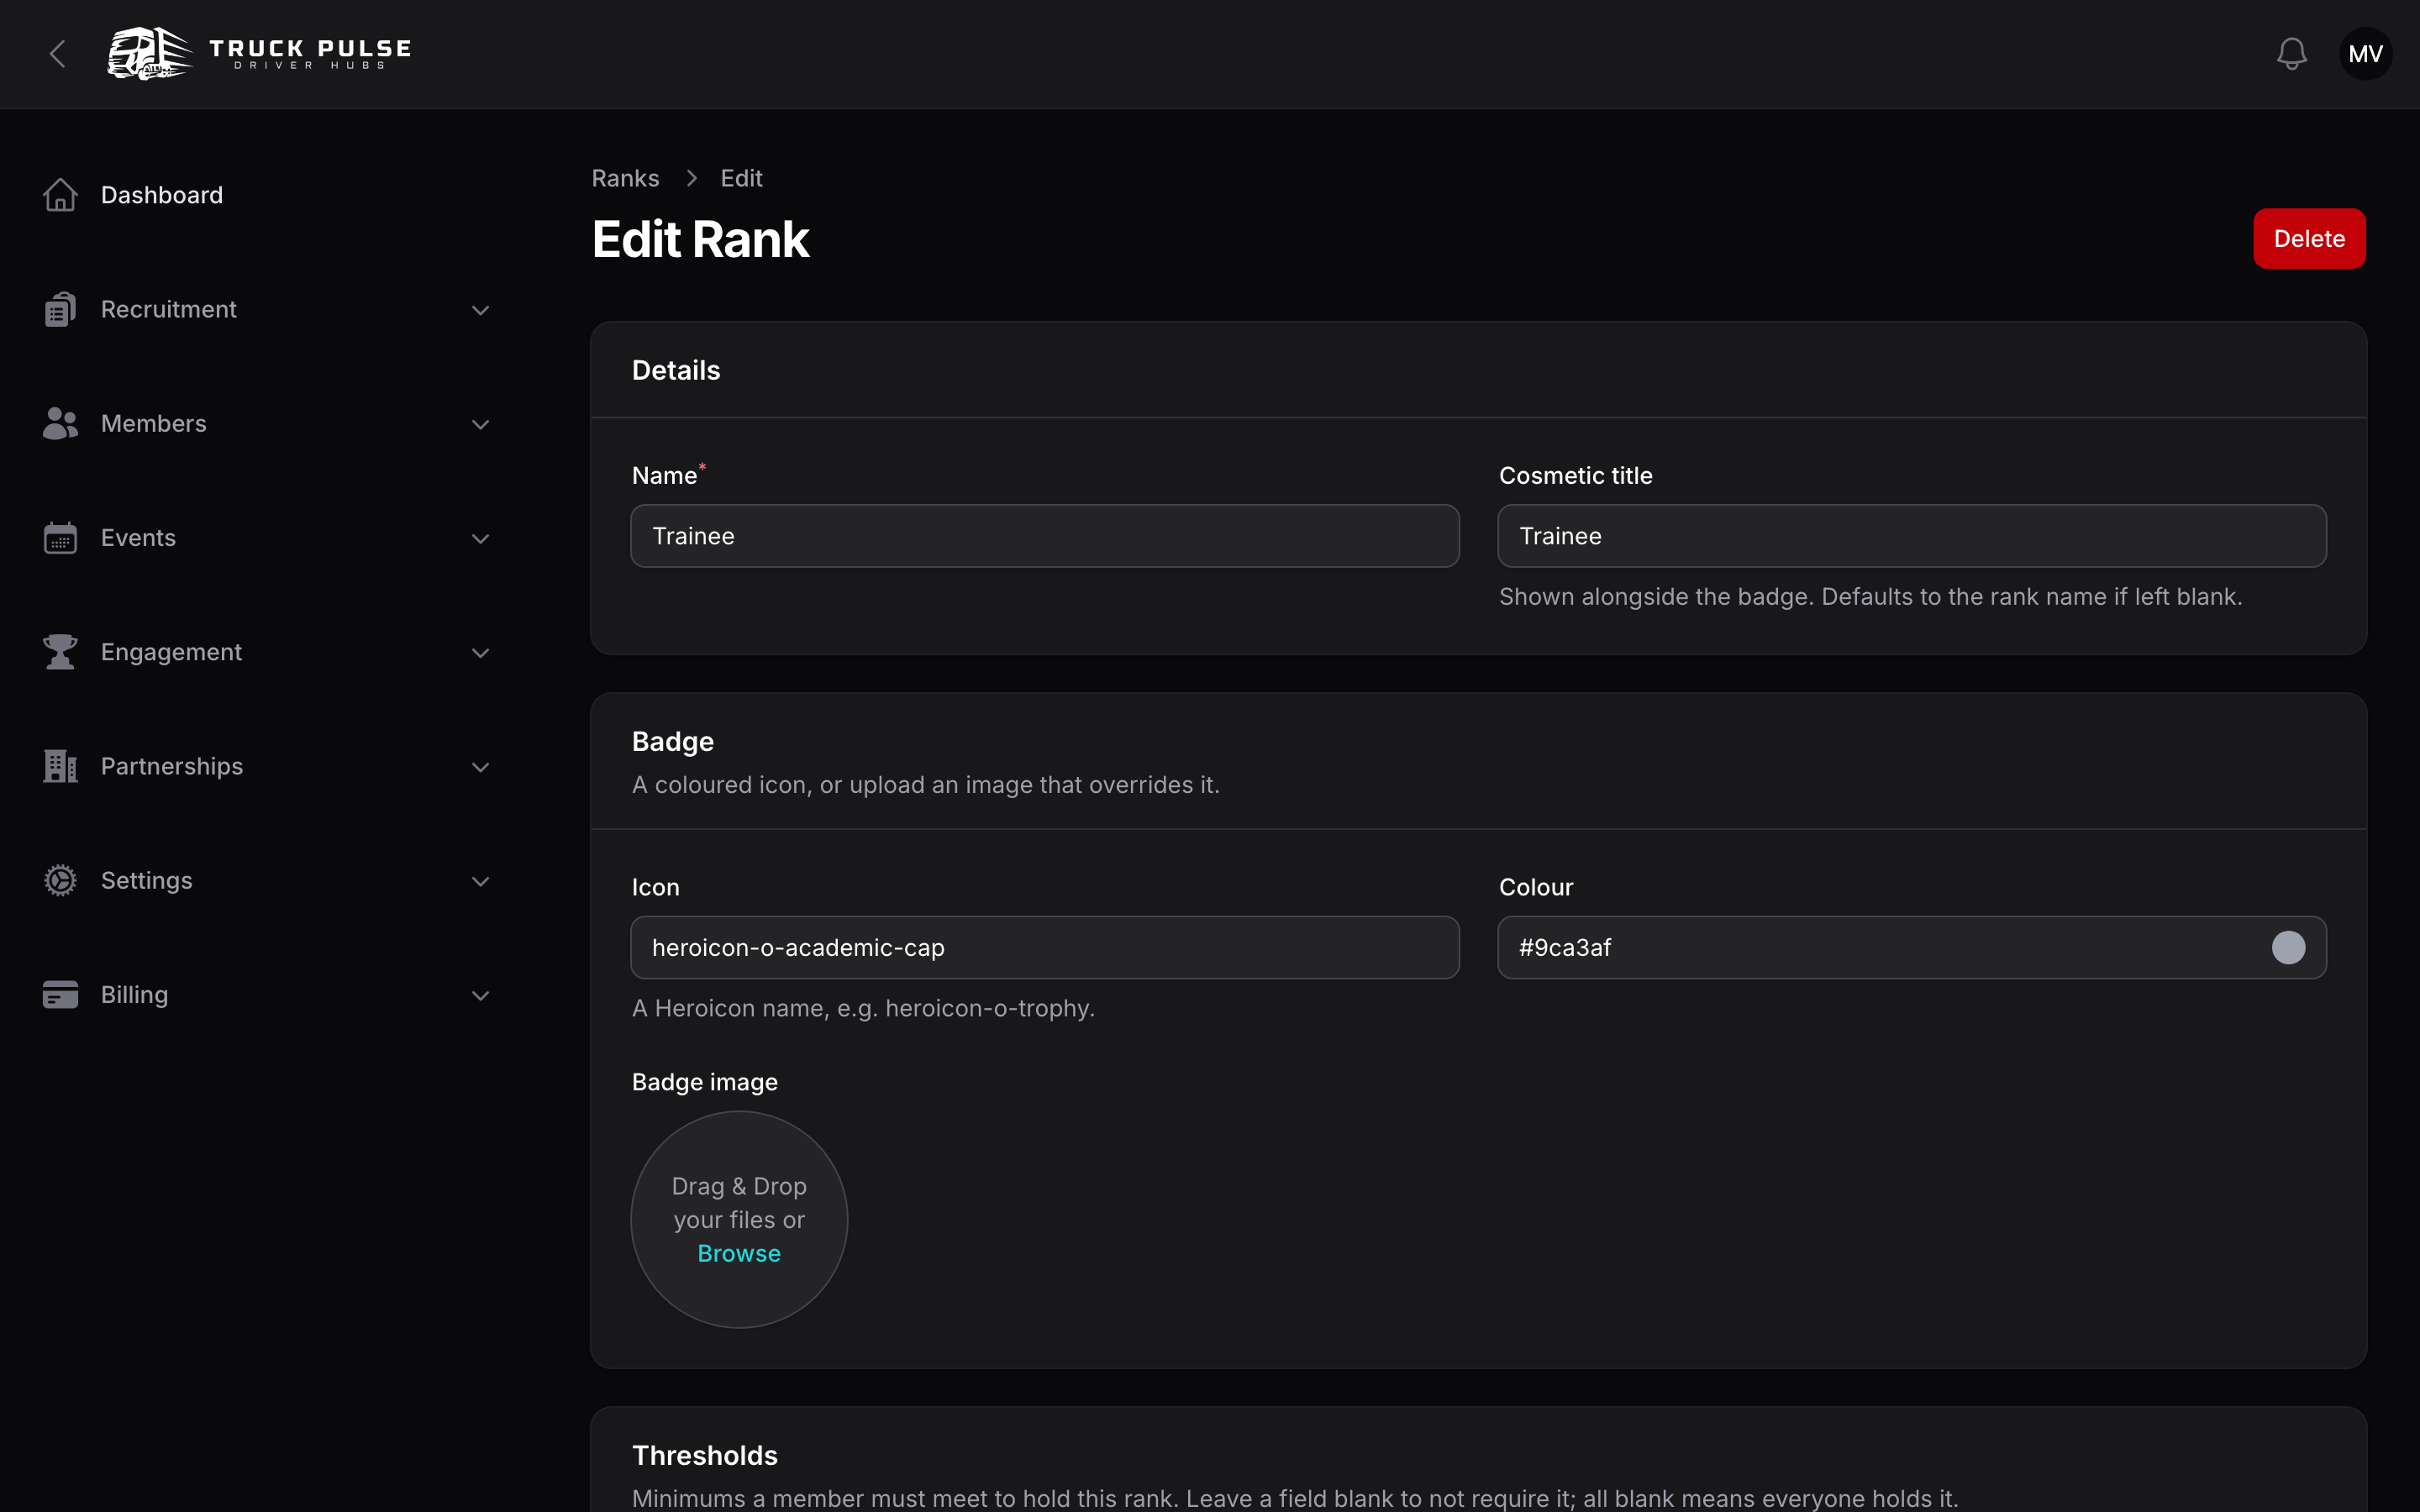Screen dimensions: 2420x1512
Task: Open the Truck Pulse logo home link
Action: [260, 54]
